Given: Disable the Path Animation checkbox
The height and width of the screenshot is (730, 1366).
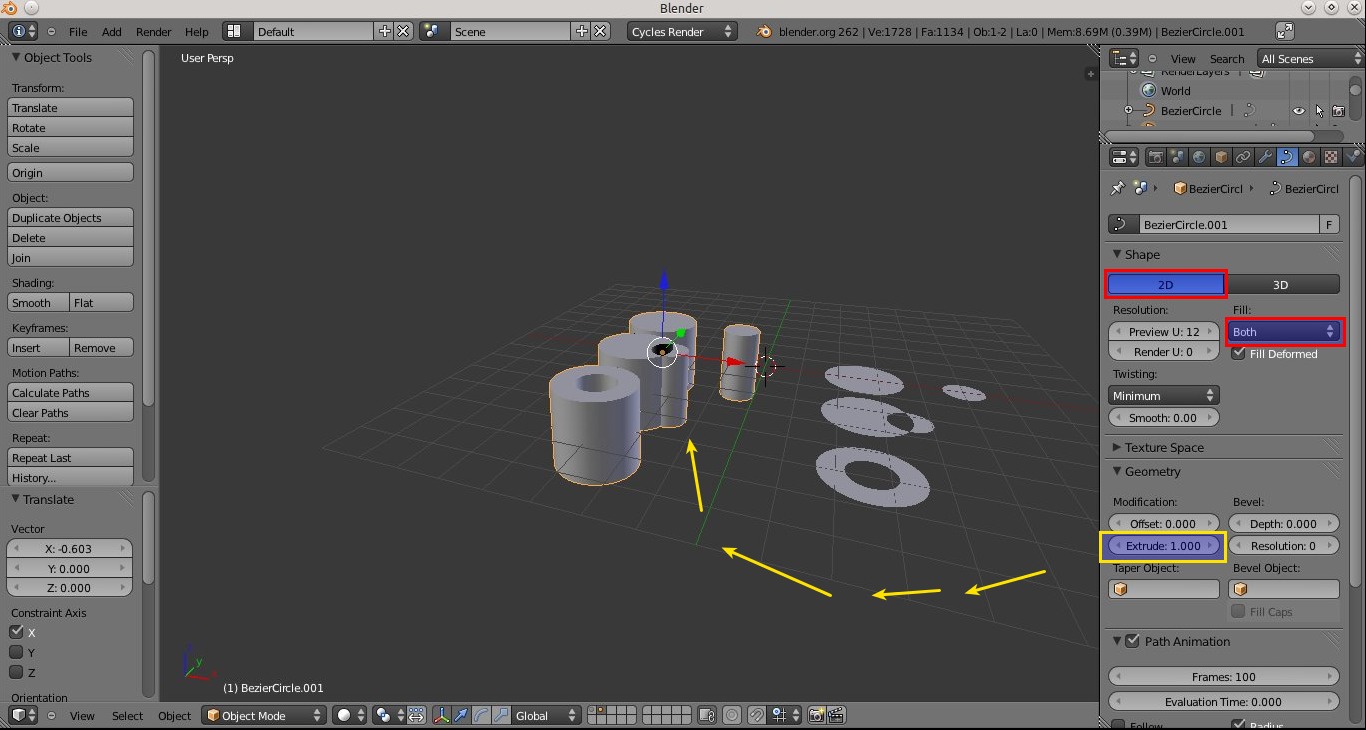Looking at the screenshot, I should [x=1133, y=641].
